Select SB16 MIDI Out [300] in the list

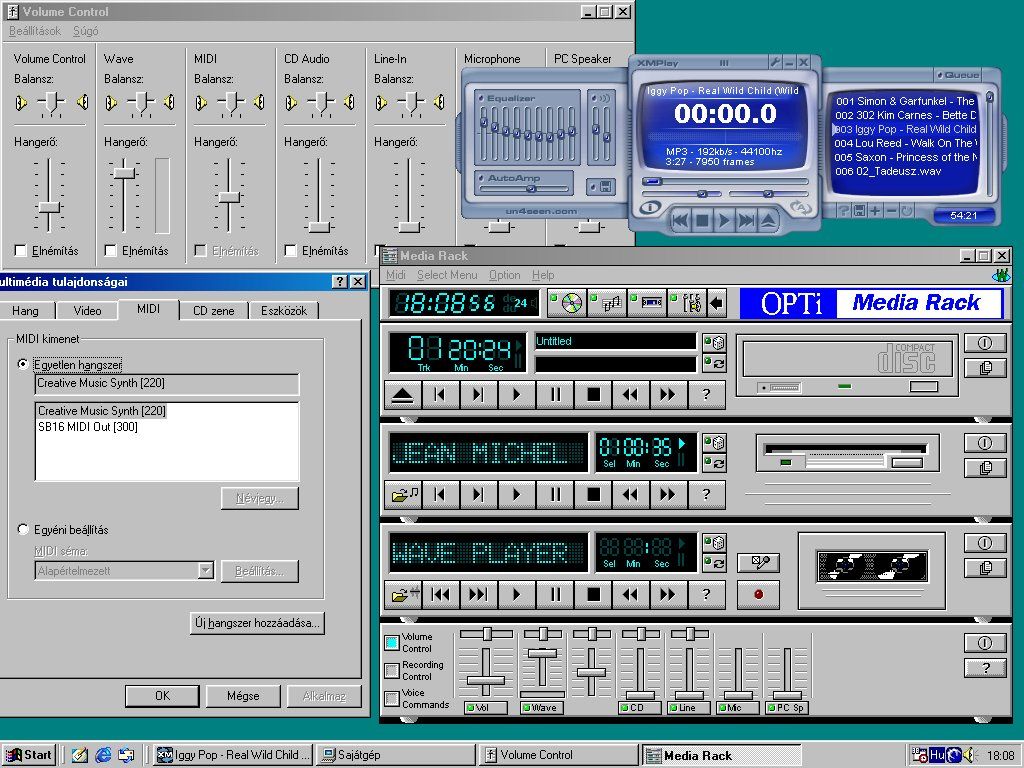click(x=88, y=427)
